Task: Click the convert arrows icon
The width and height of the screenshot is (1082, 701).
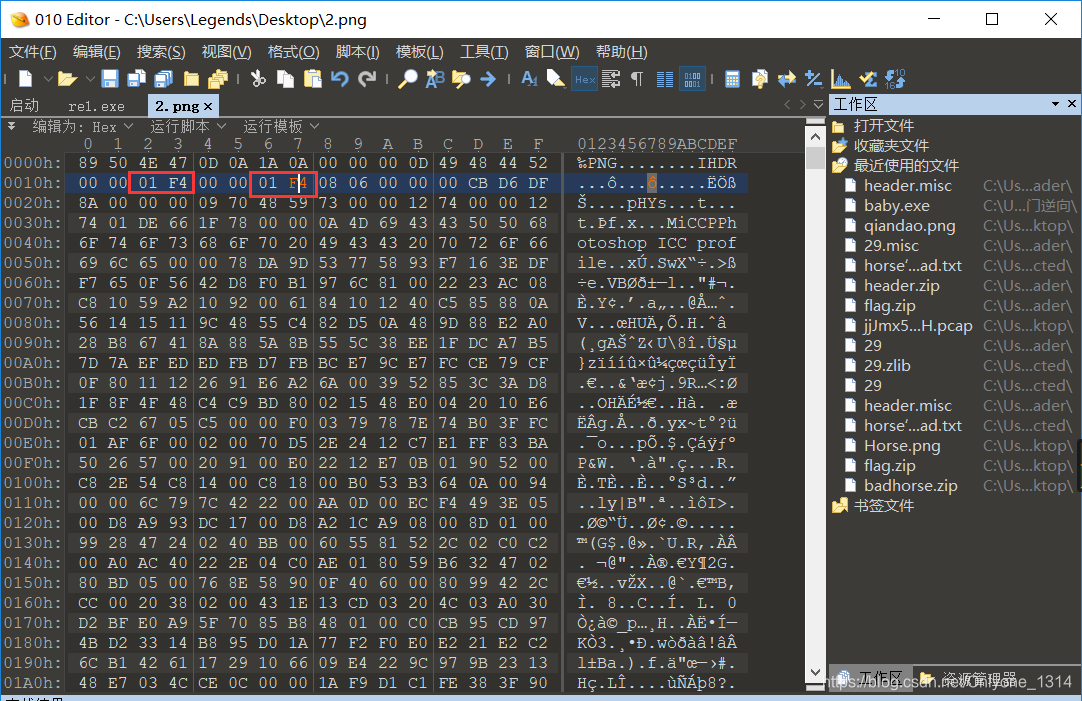Action: click(787, 79)
